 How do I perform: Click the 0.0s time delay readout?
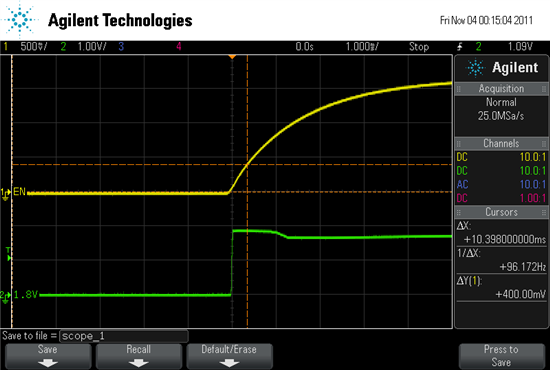[x=304, y=47]
